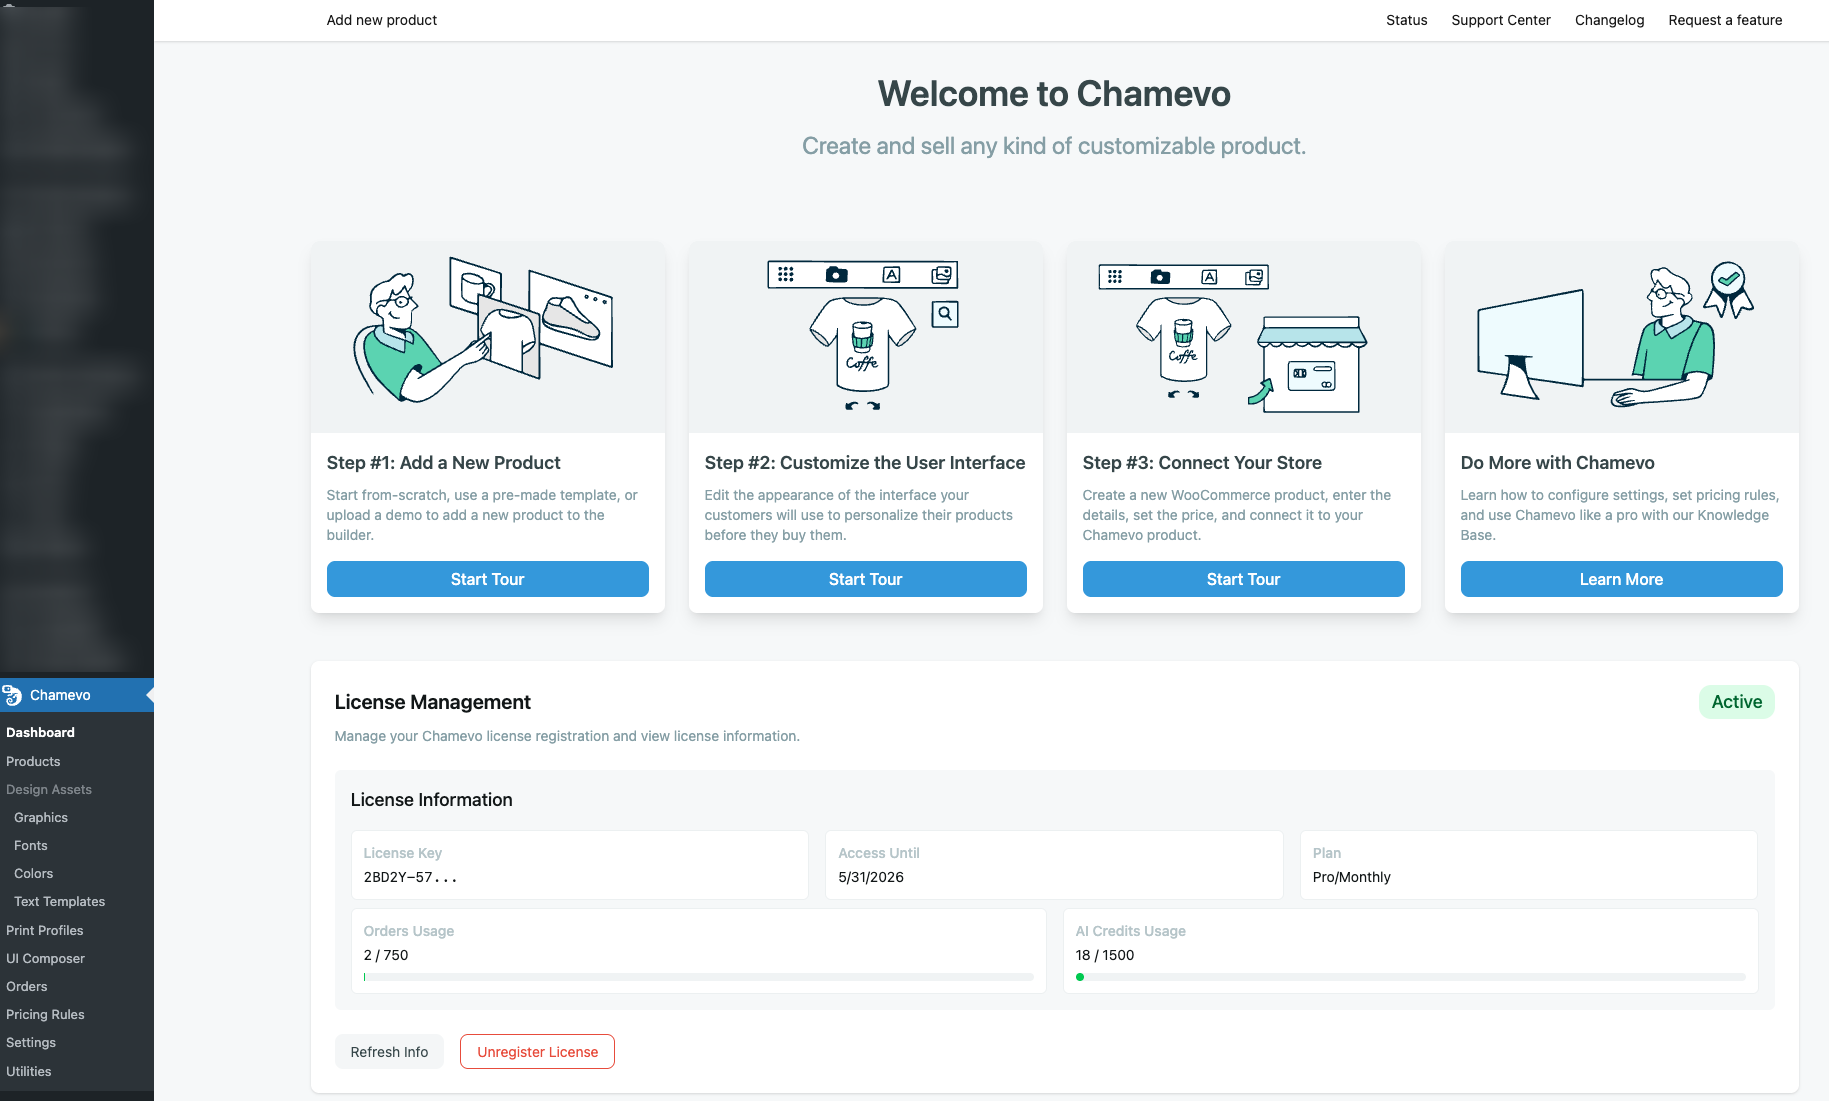This screenshot has width=1829, height=1101.
Task: Click Step #3: Connect Your Store title
Action: pos(1202,463)
